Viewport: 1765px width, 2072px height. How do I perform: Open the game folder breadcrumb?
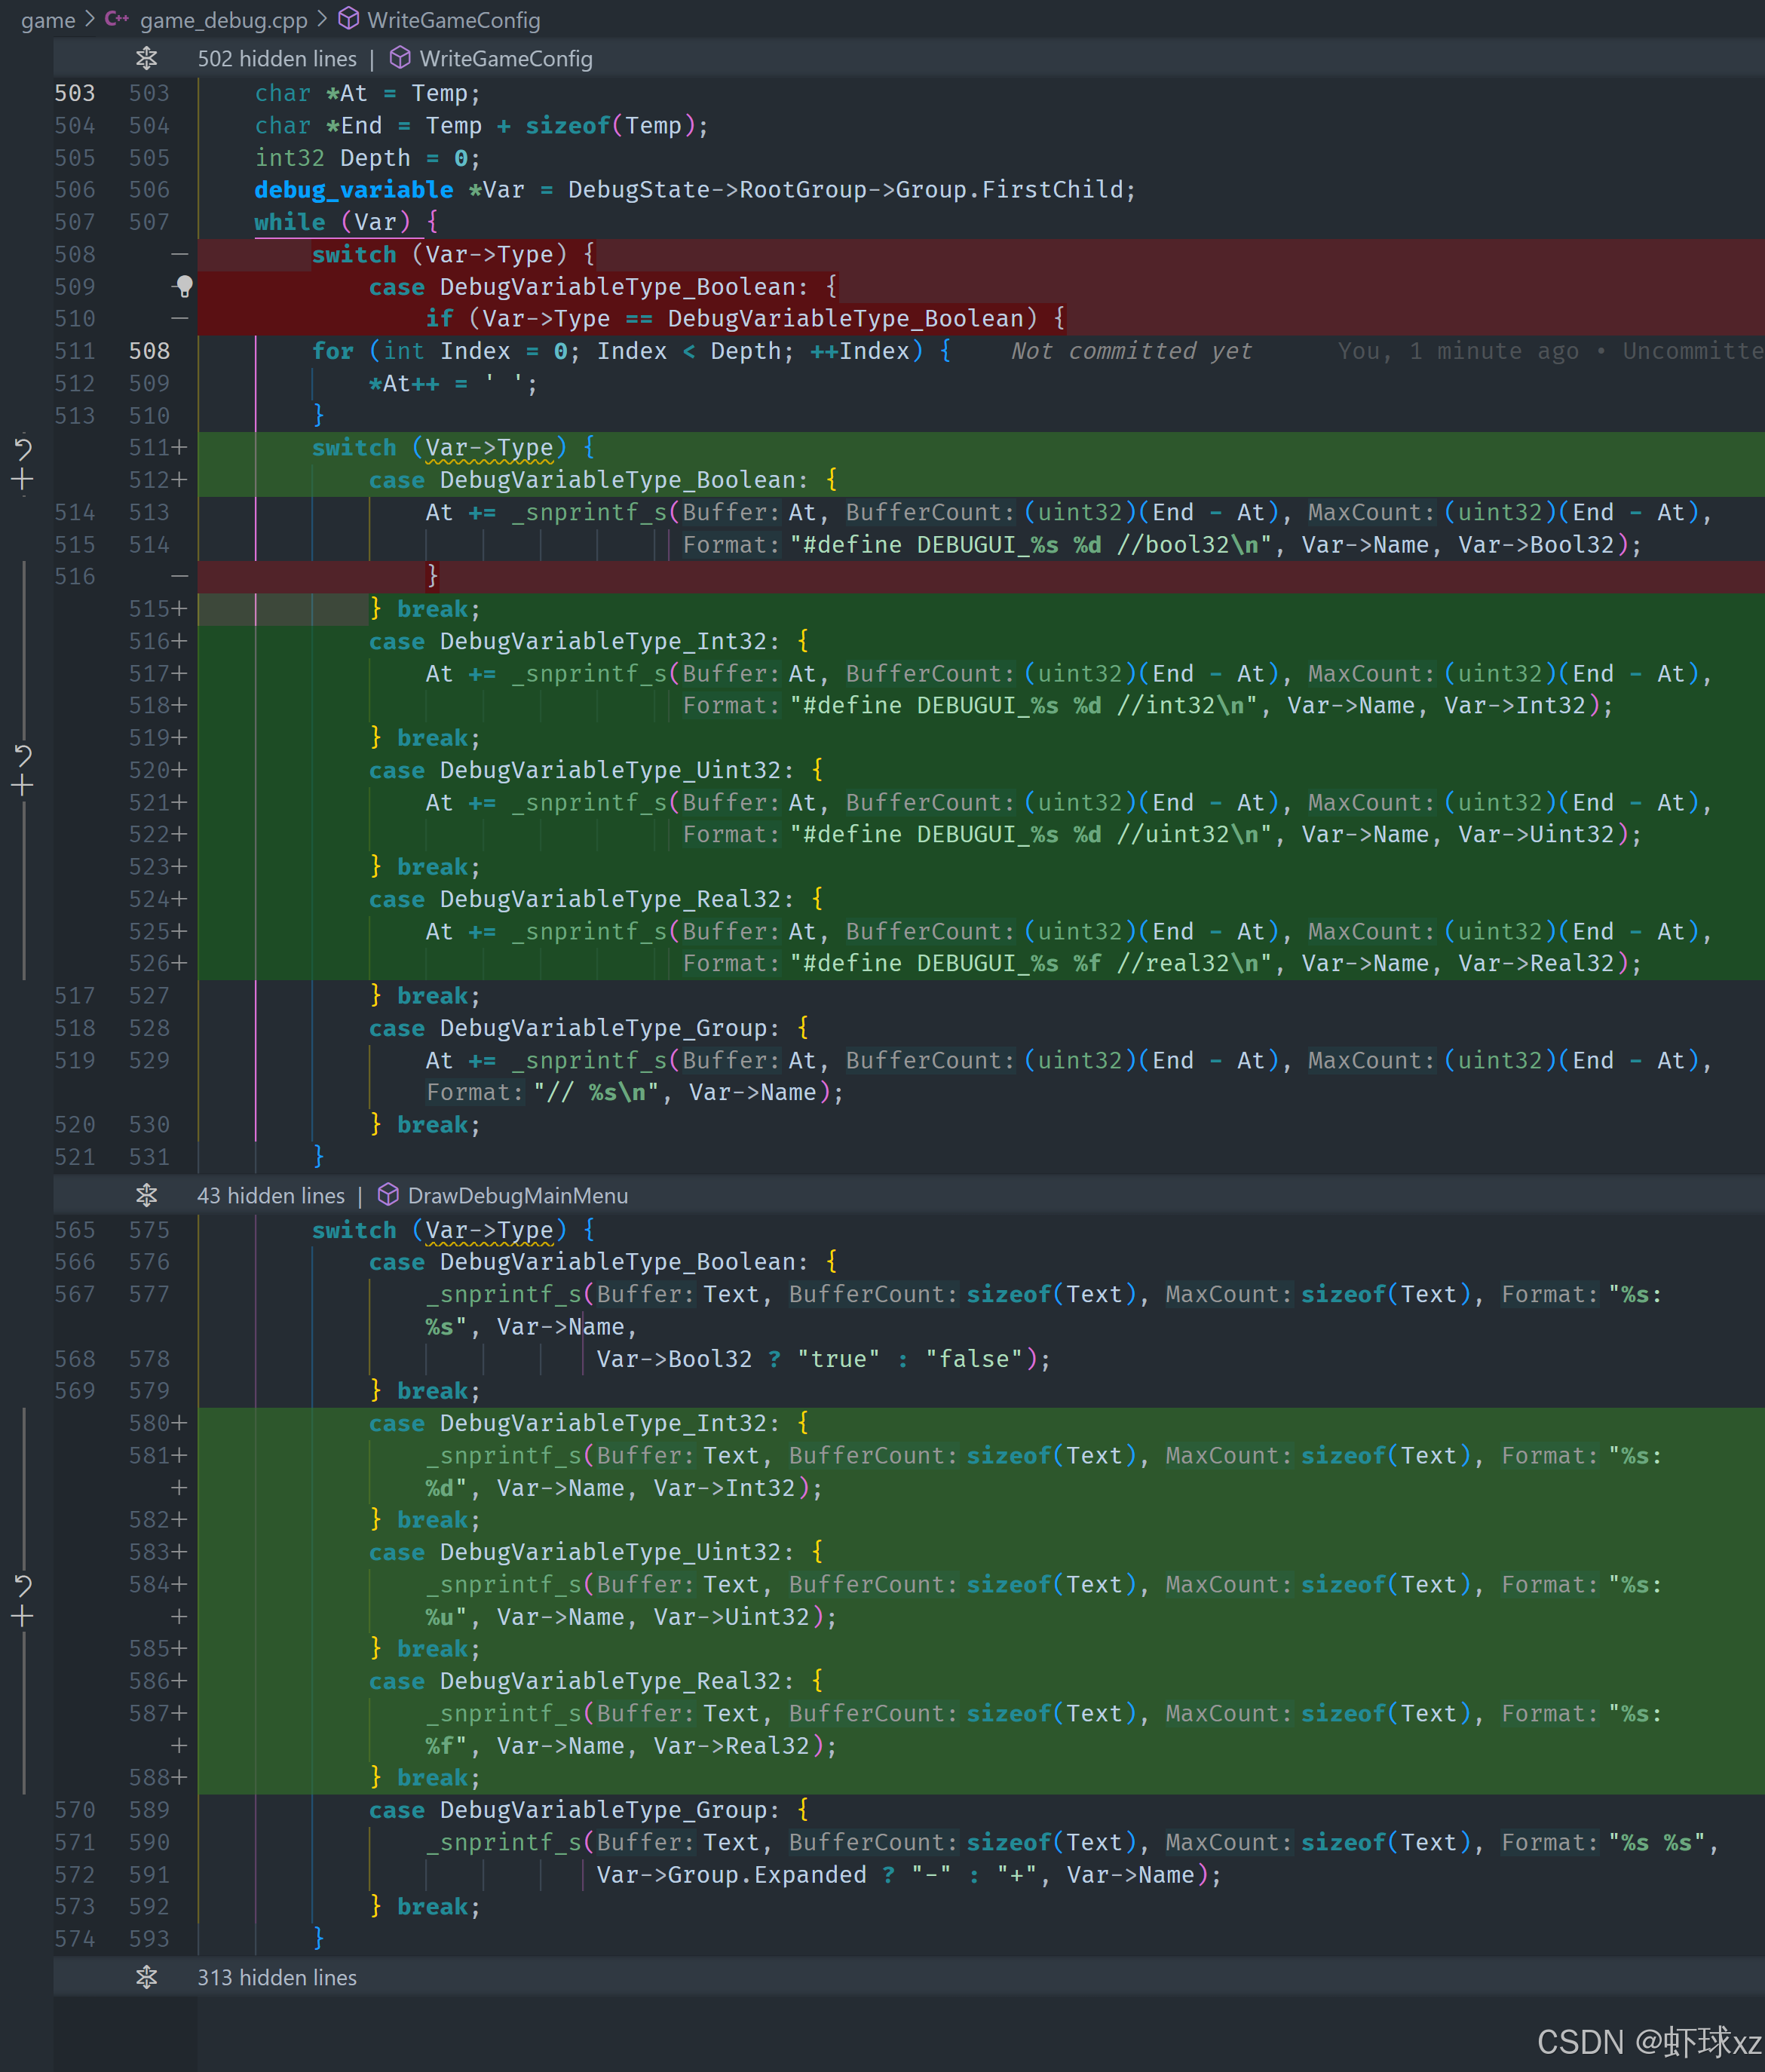tap(48, 20)
